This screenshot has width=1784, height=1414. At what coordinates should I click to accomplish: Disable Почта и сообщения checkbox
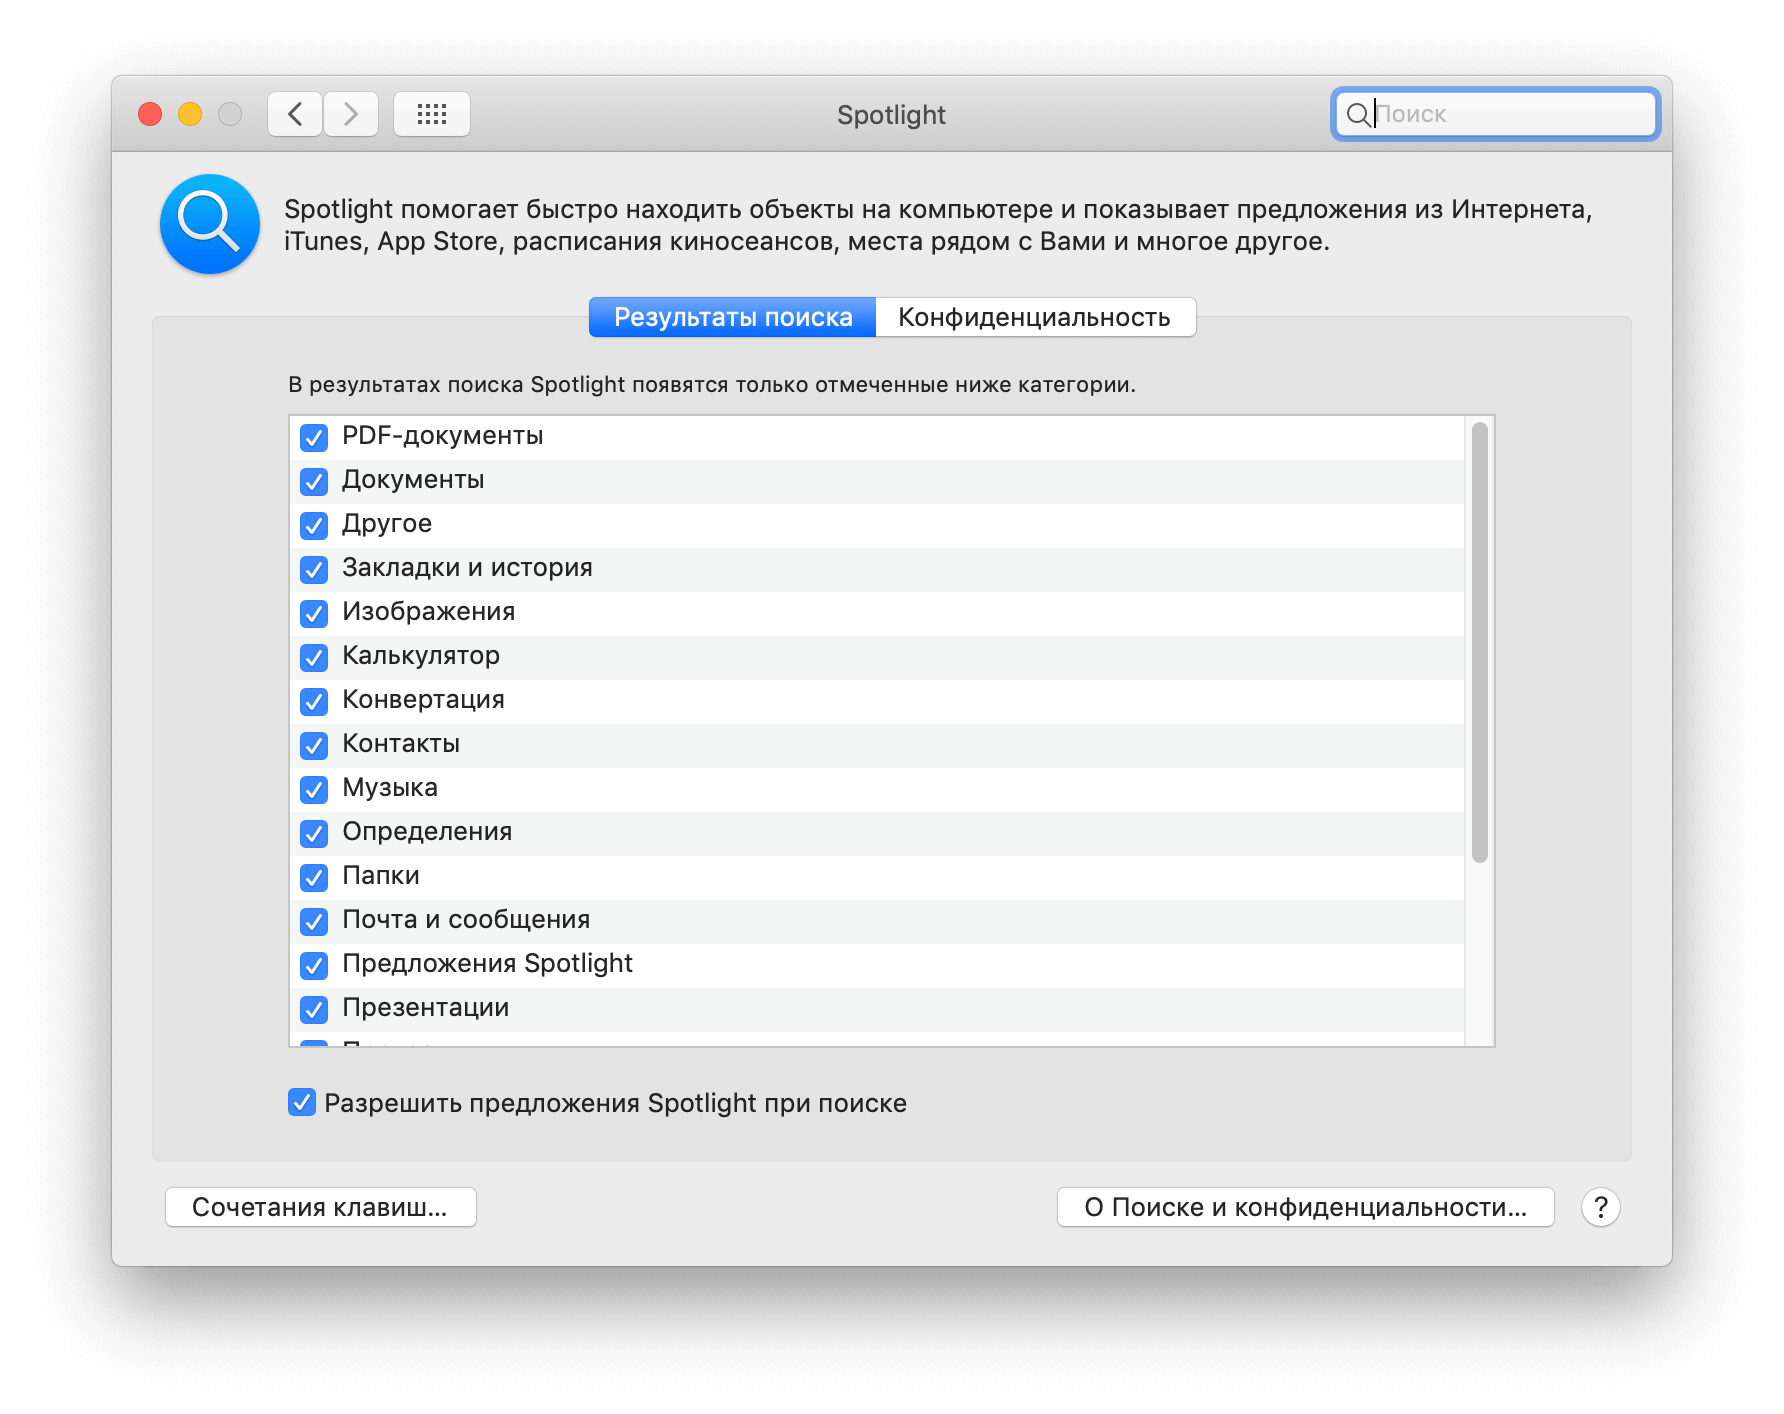pyautogui.click(x=314, y=921)
